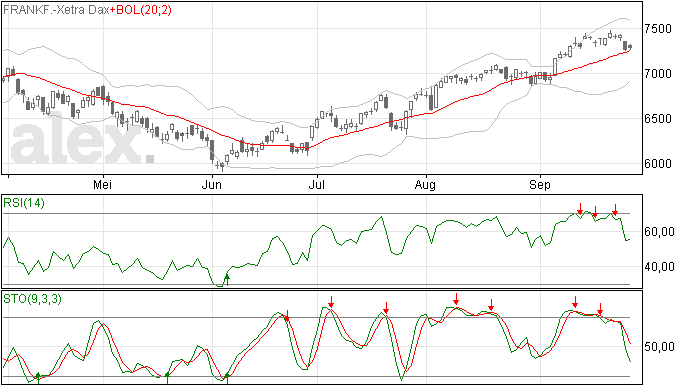Click the 7000 price axis label

tap(658, 74)
